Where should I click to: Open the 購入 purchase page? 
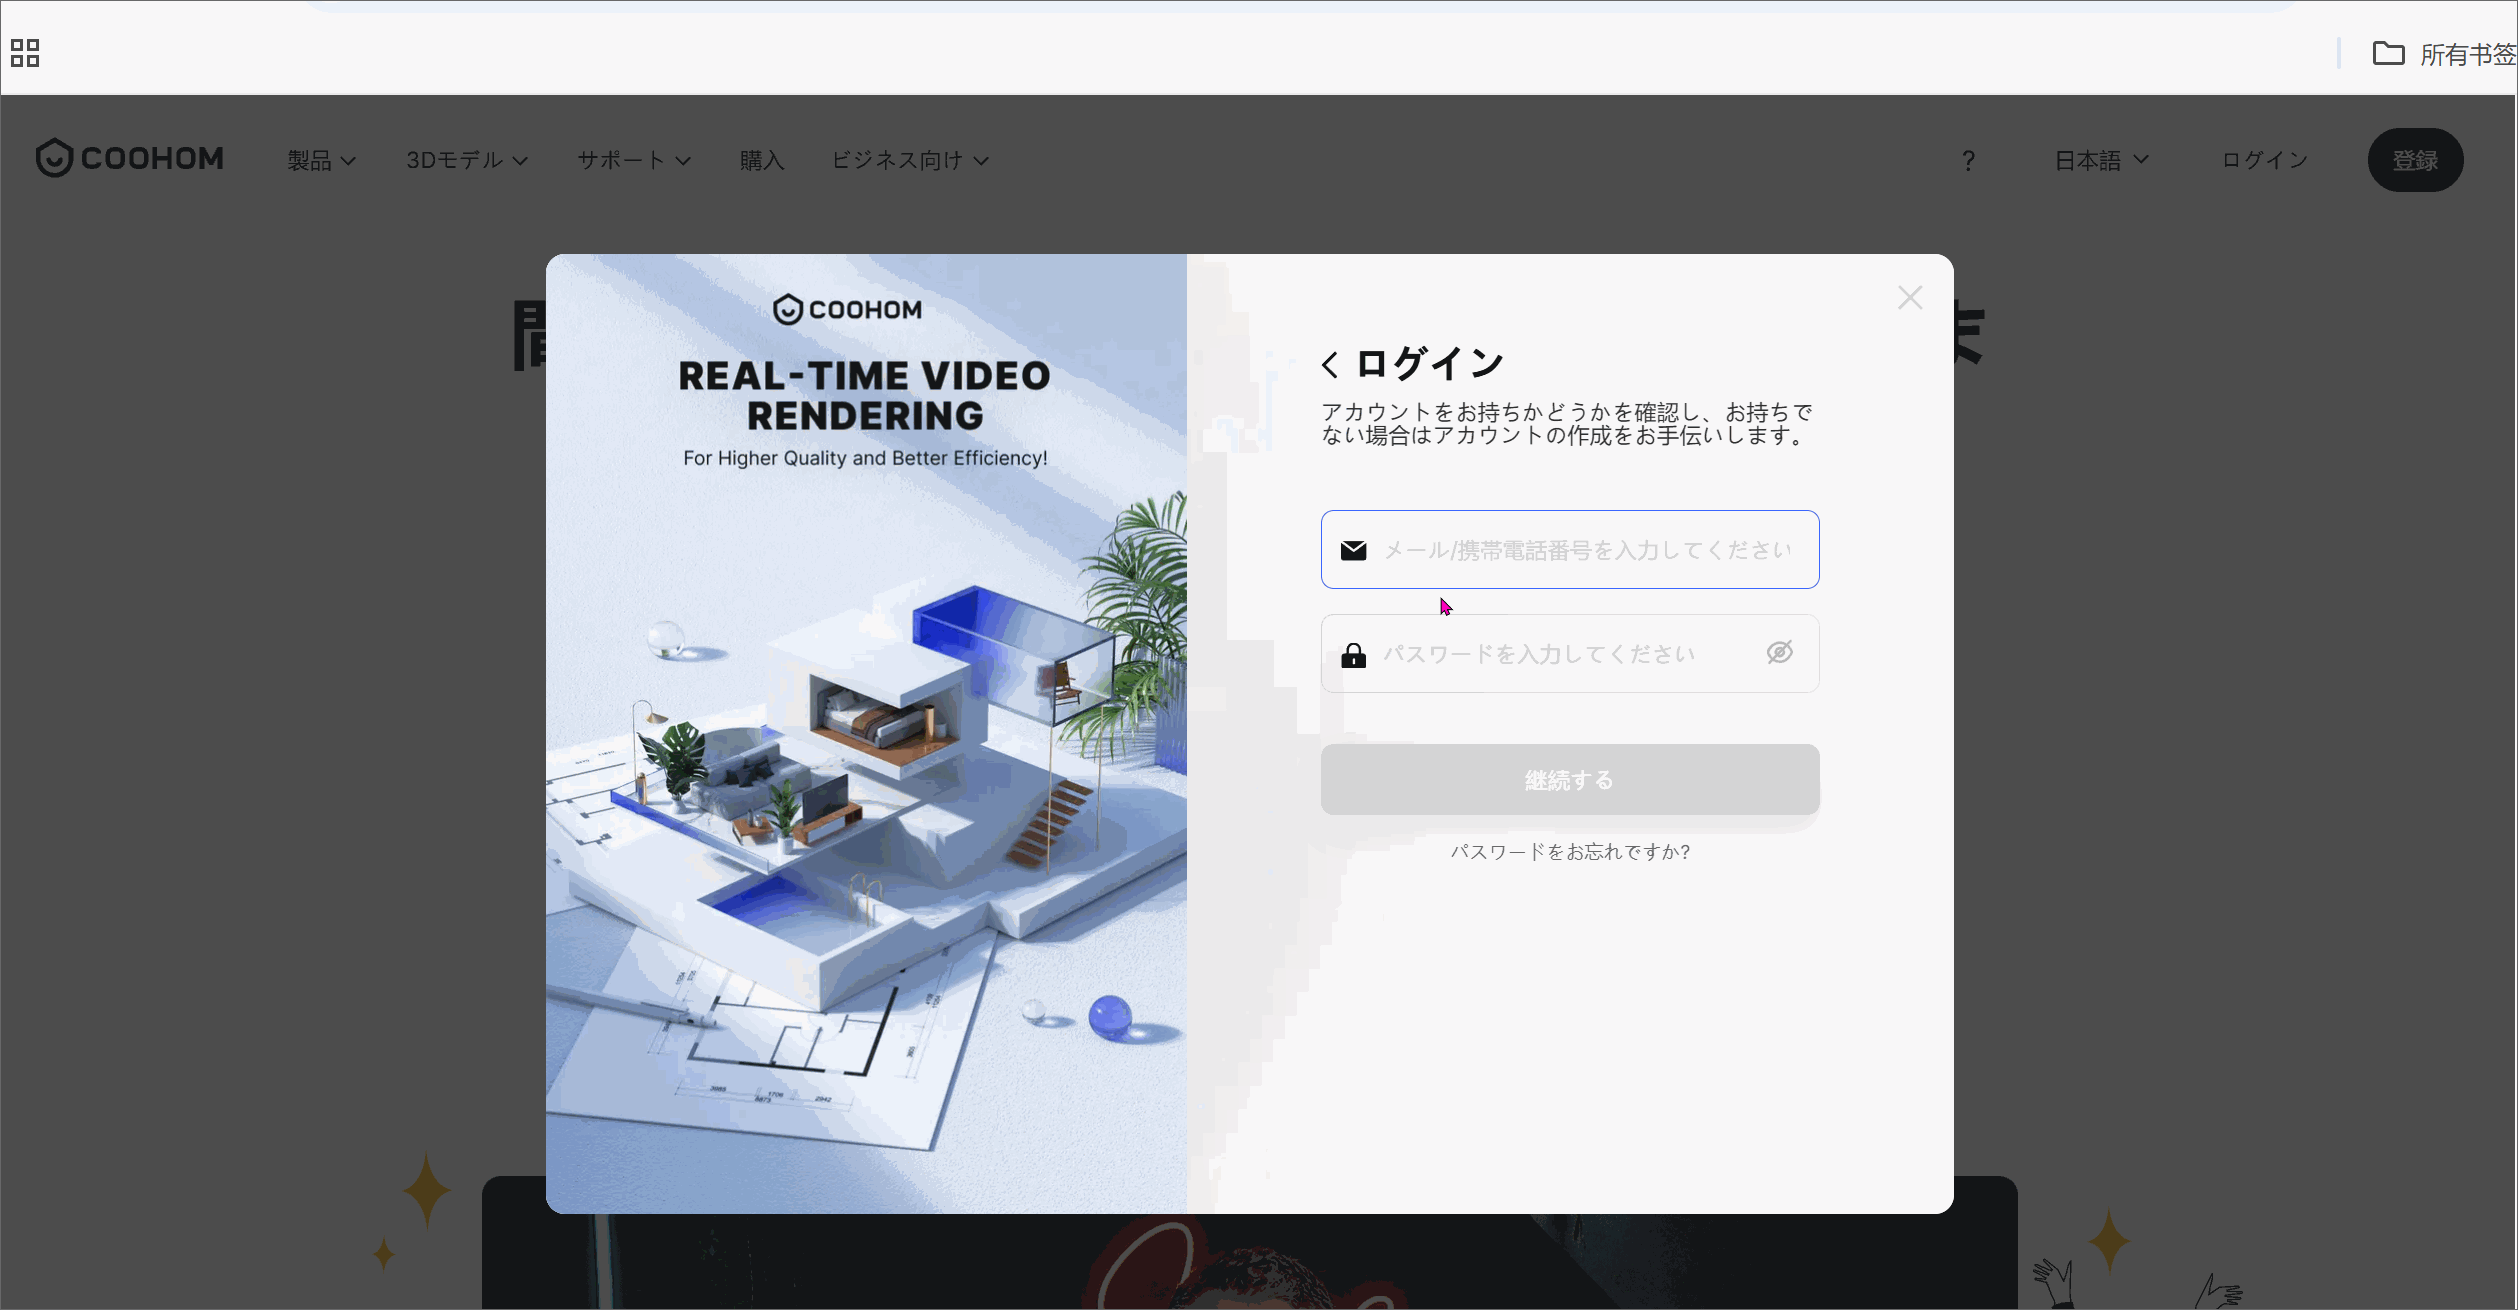tap(762, 160)
